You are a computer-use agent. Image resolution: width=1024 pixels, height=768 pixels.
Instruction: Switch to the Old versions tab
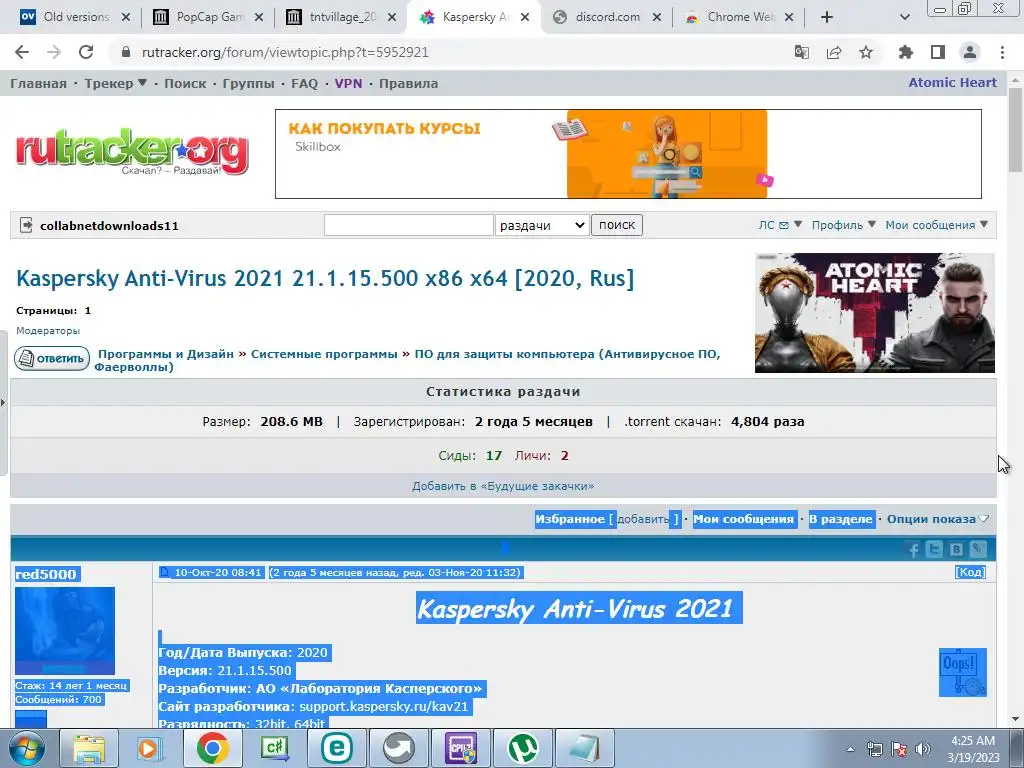[74, 17]
